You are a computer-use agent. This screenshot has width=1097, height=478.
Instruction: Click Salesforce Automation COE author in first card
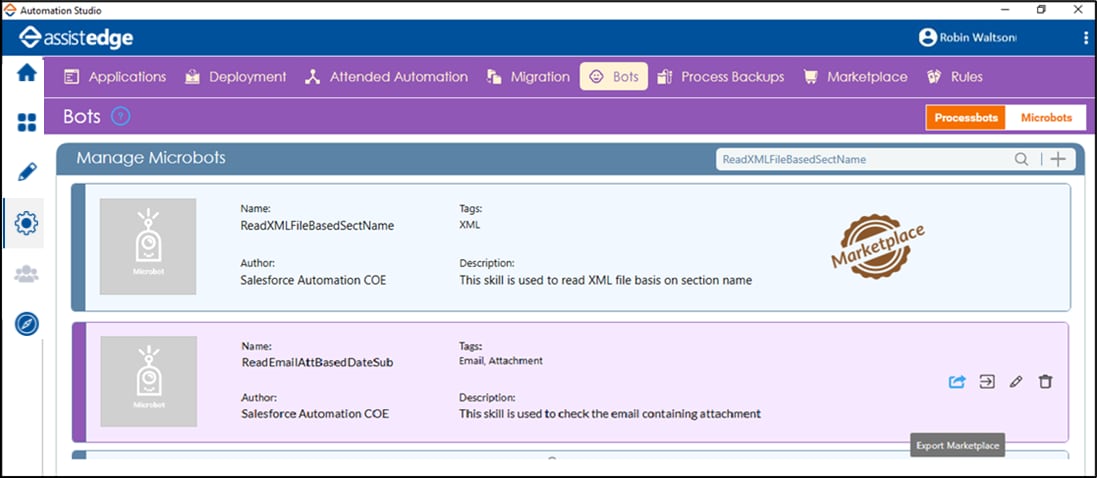click(x=313, y=280)
